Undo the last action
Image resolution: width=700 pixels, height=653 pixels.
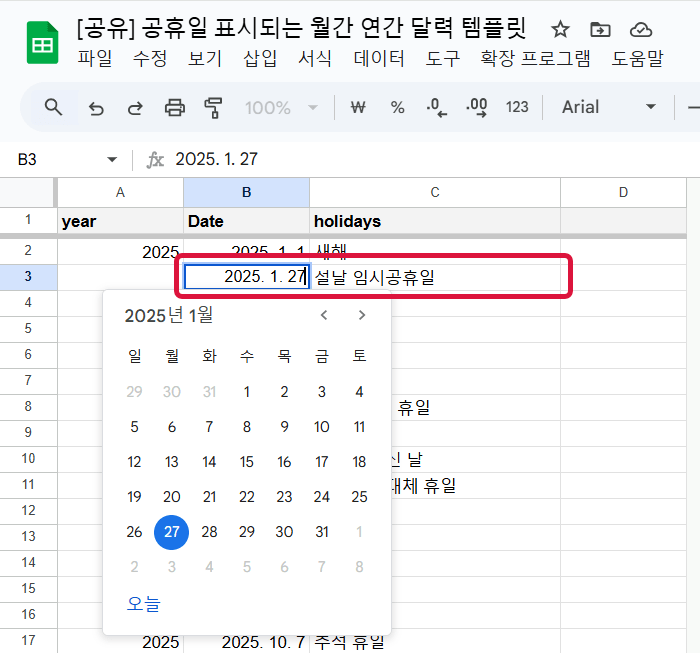pos(96,107)
